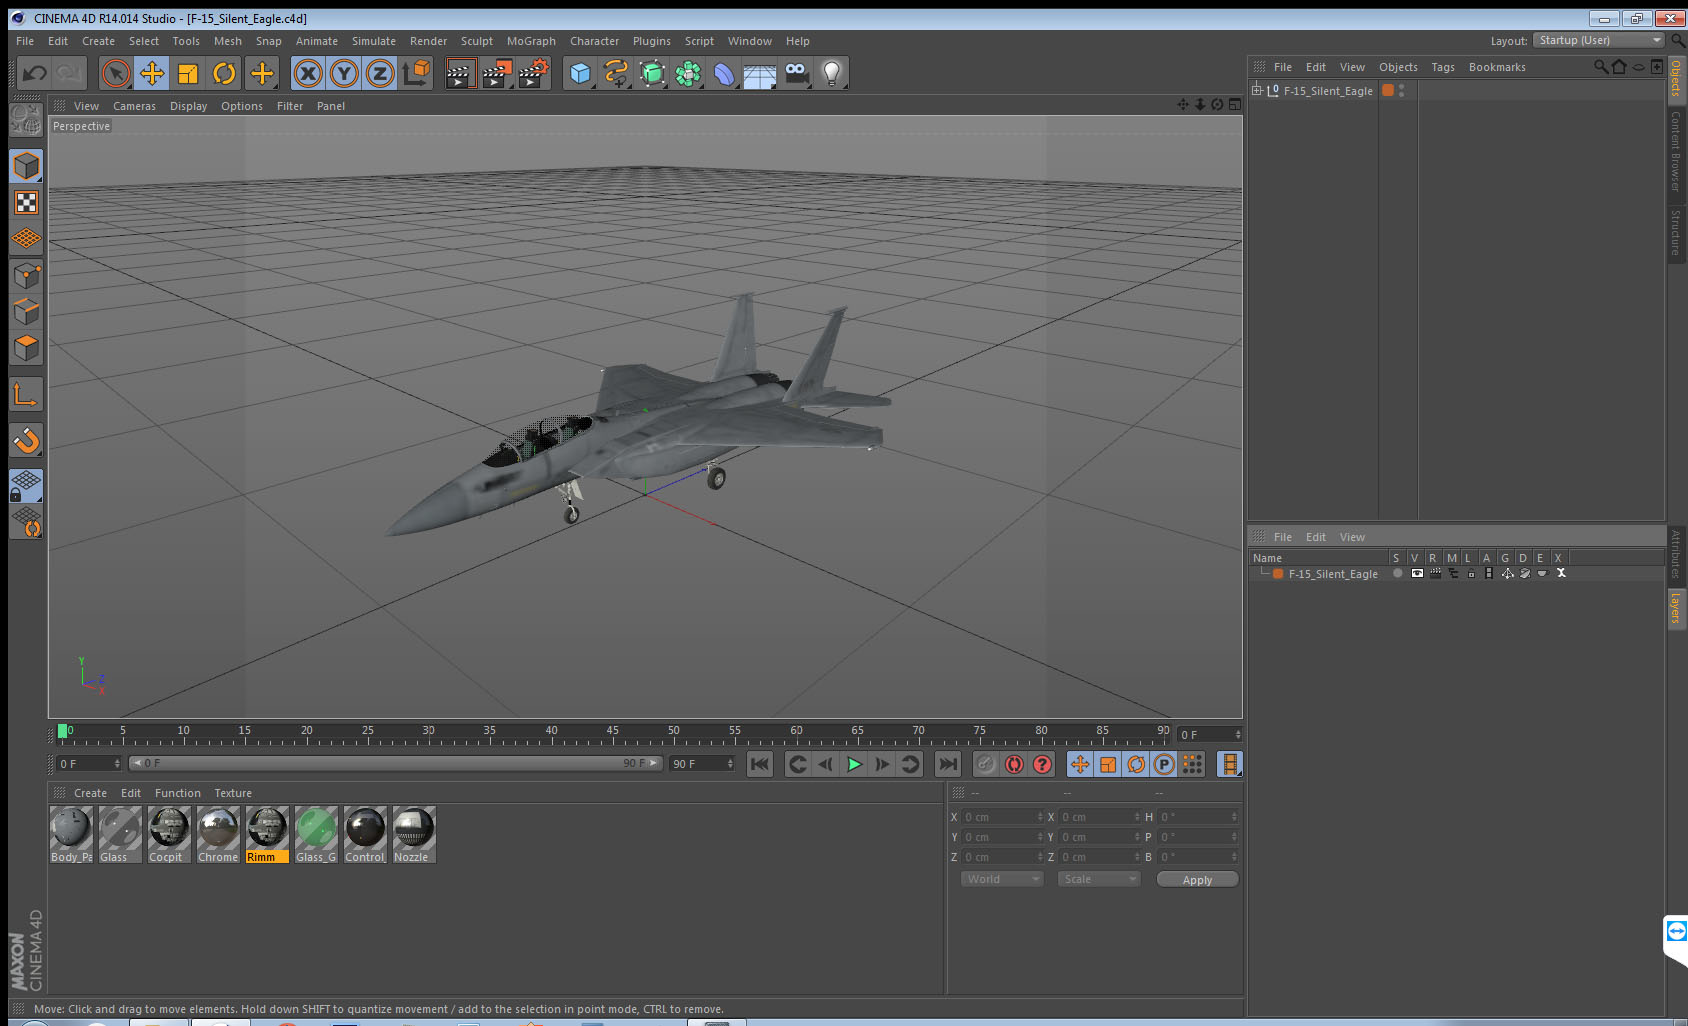Click the Undo arrow icon
The height and width of the screenshot is (1026, 1688).
35,73
